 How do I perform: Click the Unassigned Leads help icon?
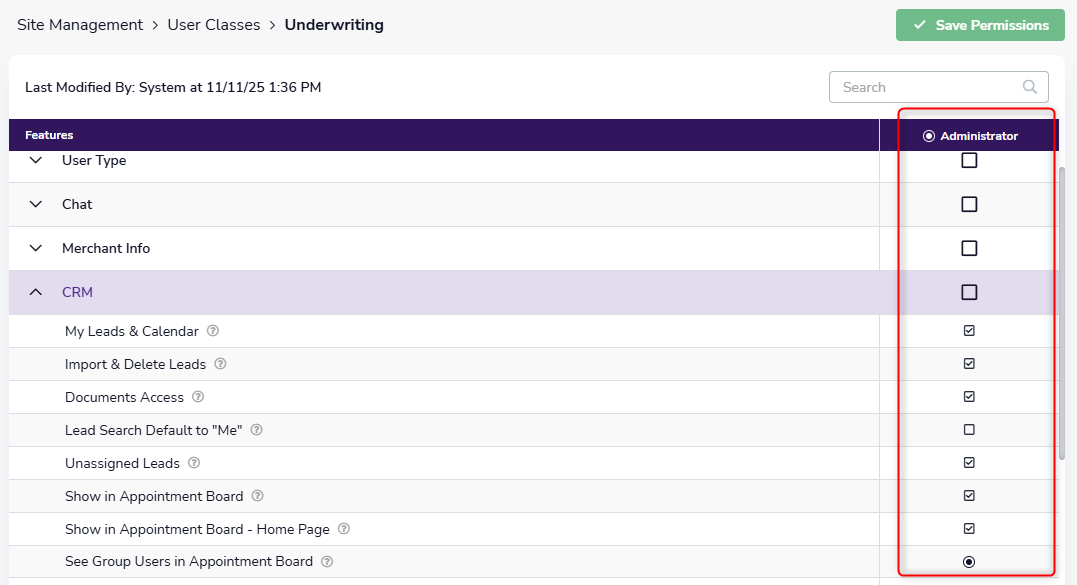(194, 463)
